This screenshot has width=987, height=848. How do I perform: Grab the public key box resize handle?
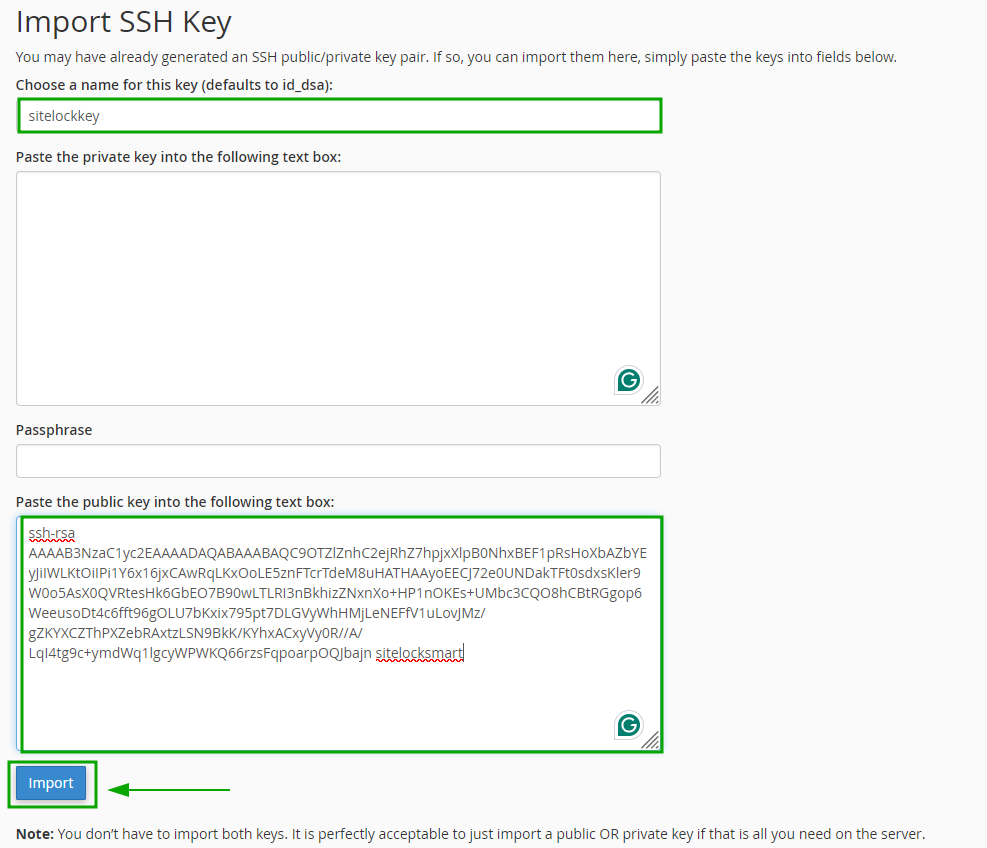coord(650,740)
